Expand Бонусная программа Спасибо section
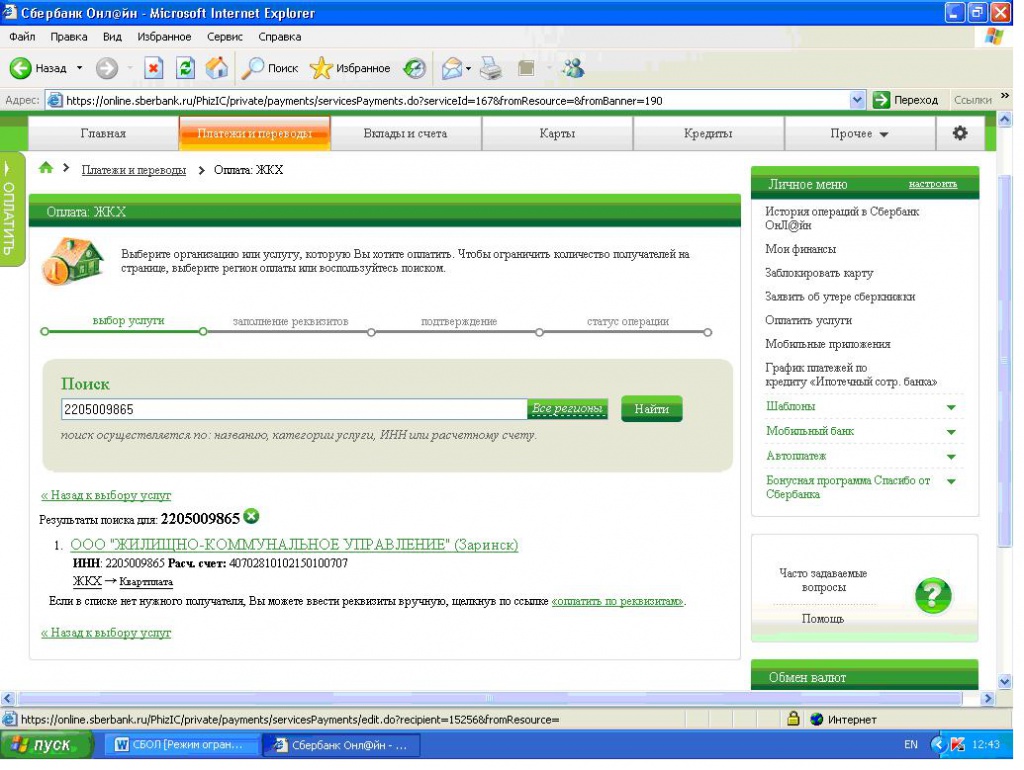Viewport: 1024px width, 770px height. click(x=951, y=482)
